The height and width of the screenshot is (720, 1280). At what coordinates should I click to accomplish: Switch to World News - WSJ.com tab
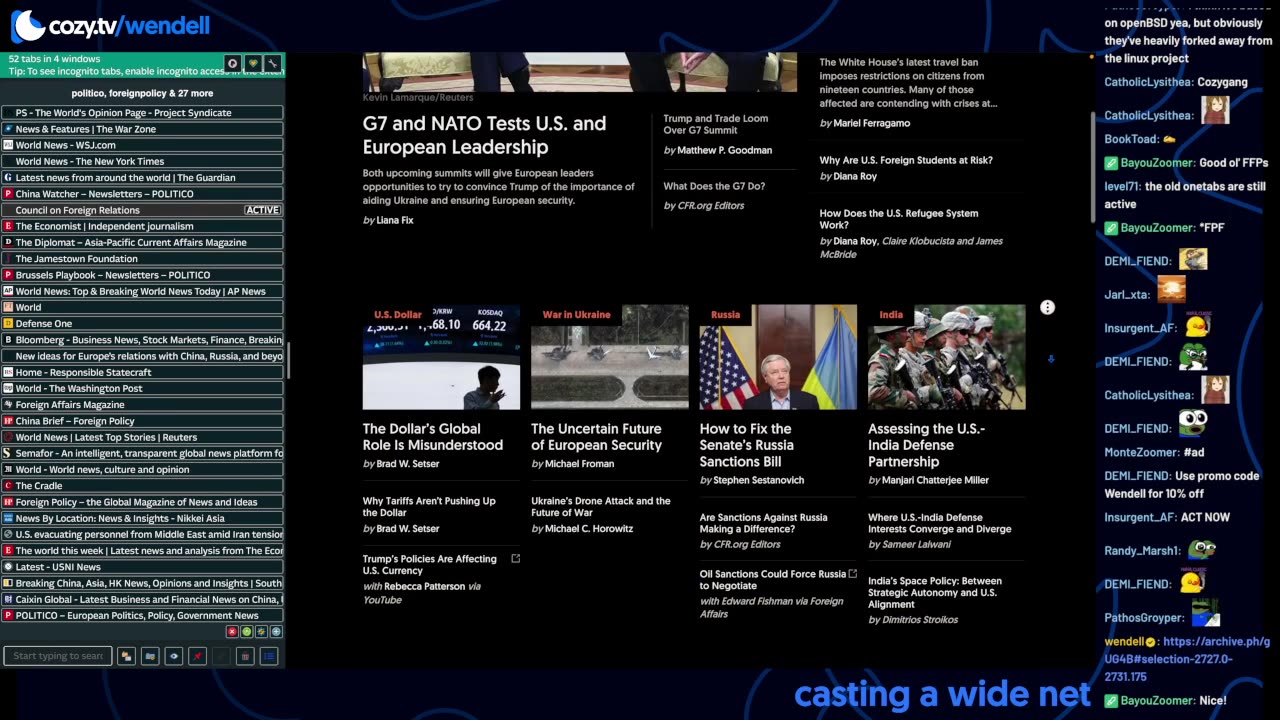pyautogui.click(x=142, y=145)
